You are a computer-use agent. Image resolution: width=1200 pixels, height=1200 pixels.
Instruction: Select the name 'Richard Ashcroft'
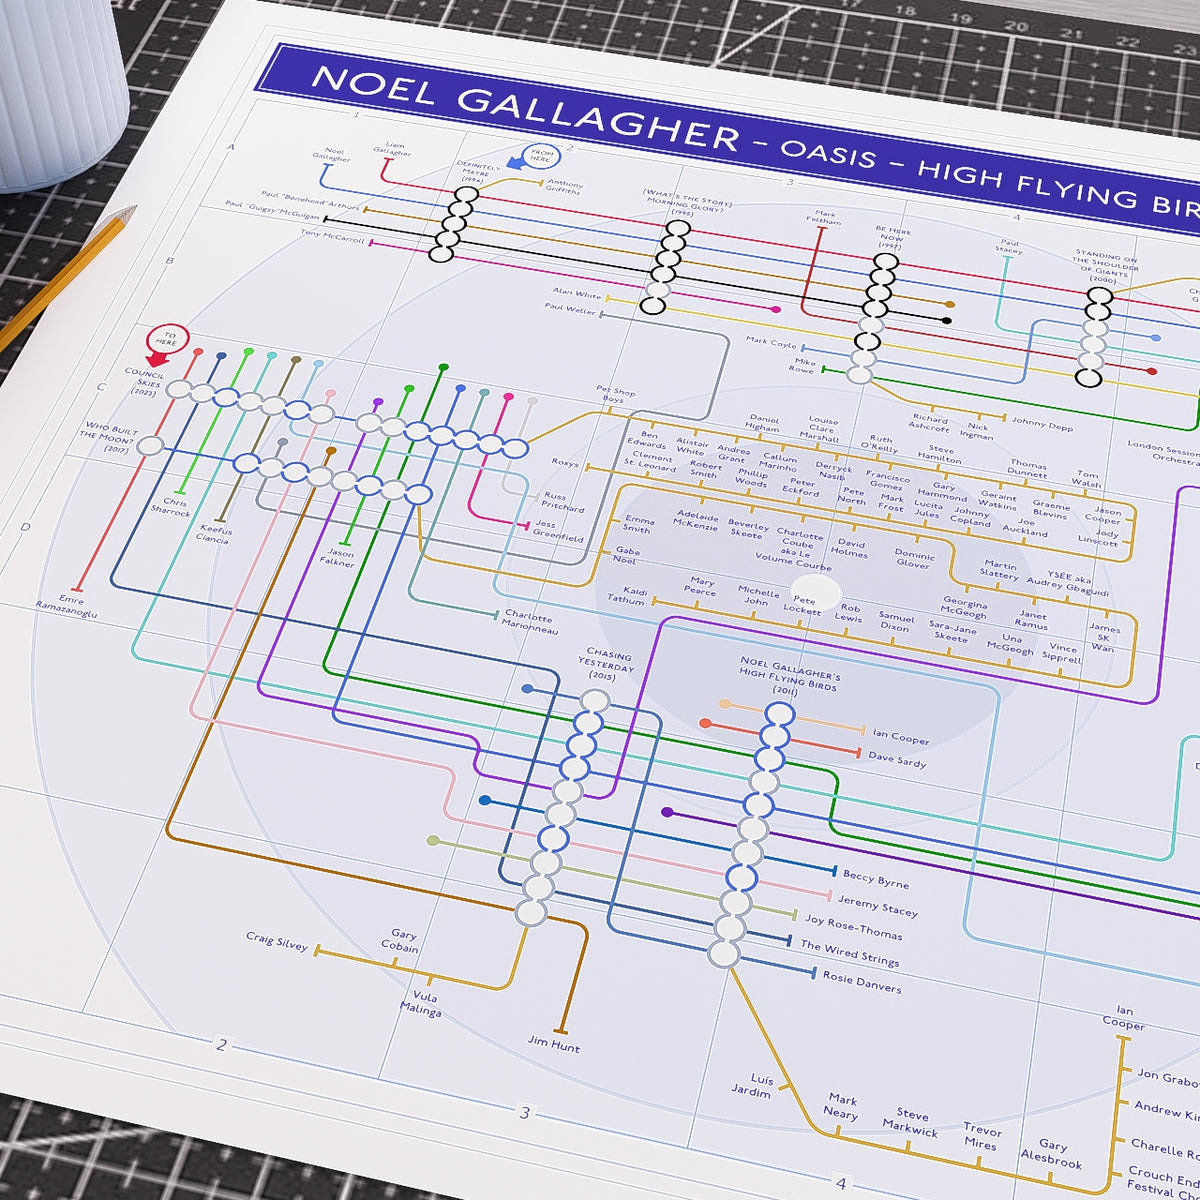point(929,423)
